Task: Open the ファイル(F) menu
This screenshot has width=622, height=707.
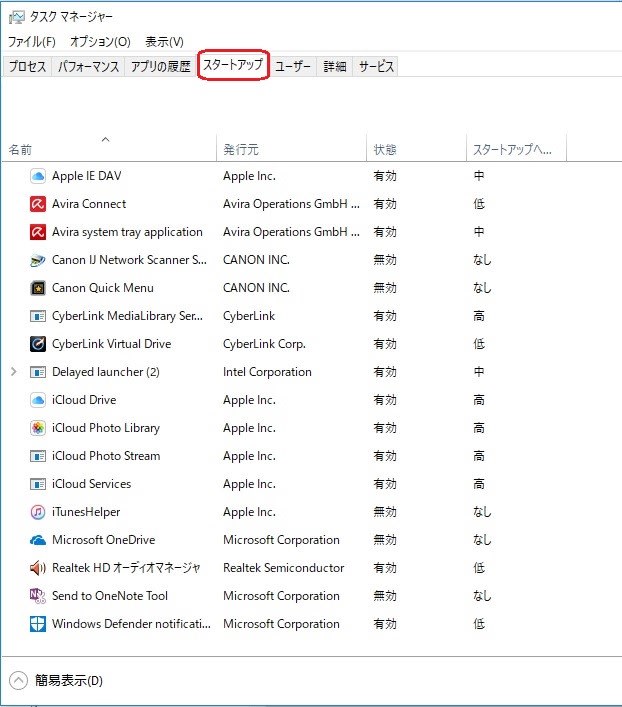Action: (x=32, y=42)
